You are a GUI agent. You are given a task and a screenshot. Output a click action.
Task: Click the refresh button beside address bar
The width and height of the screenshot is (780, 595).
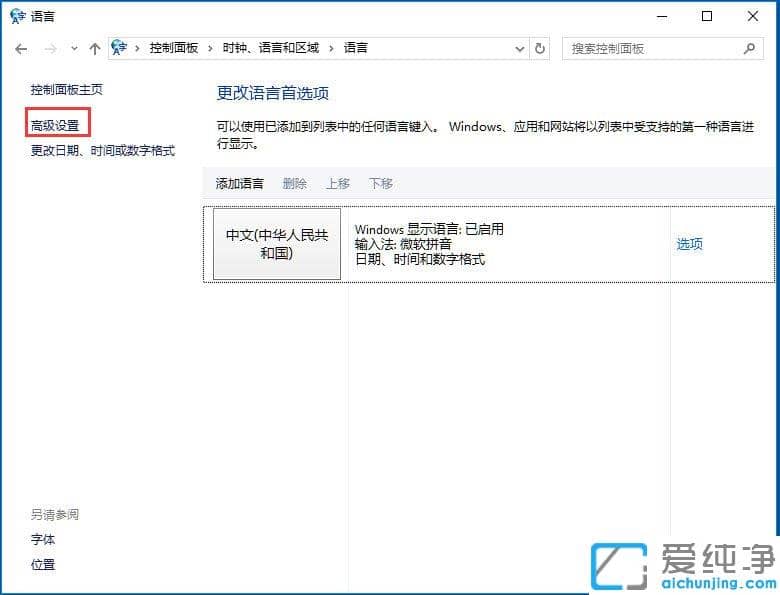(541, 48)
